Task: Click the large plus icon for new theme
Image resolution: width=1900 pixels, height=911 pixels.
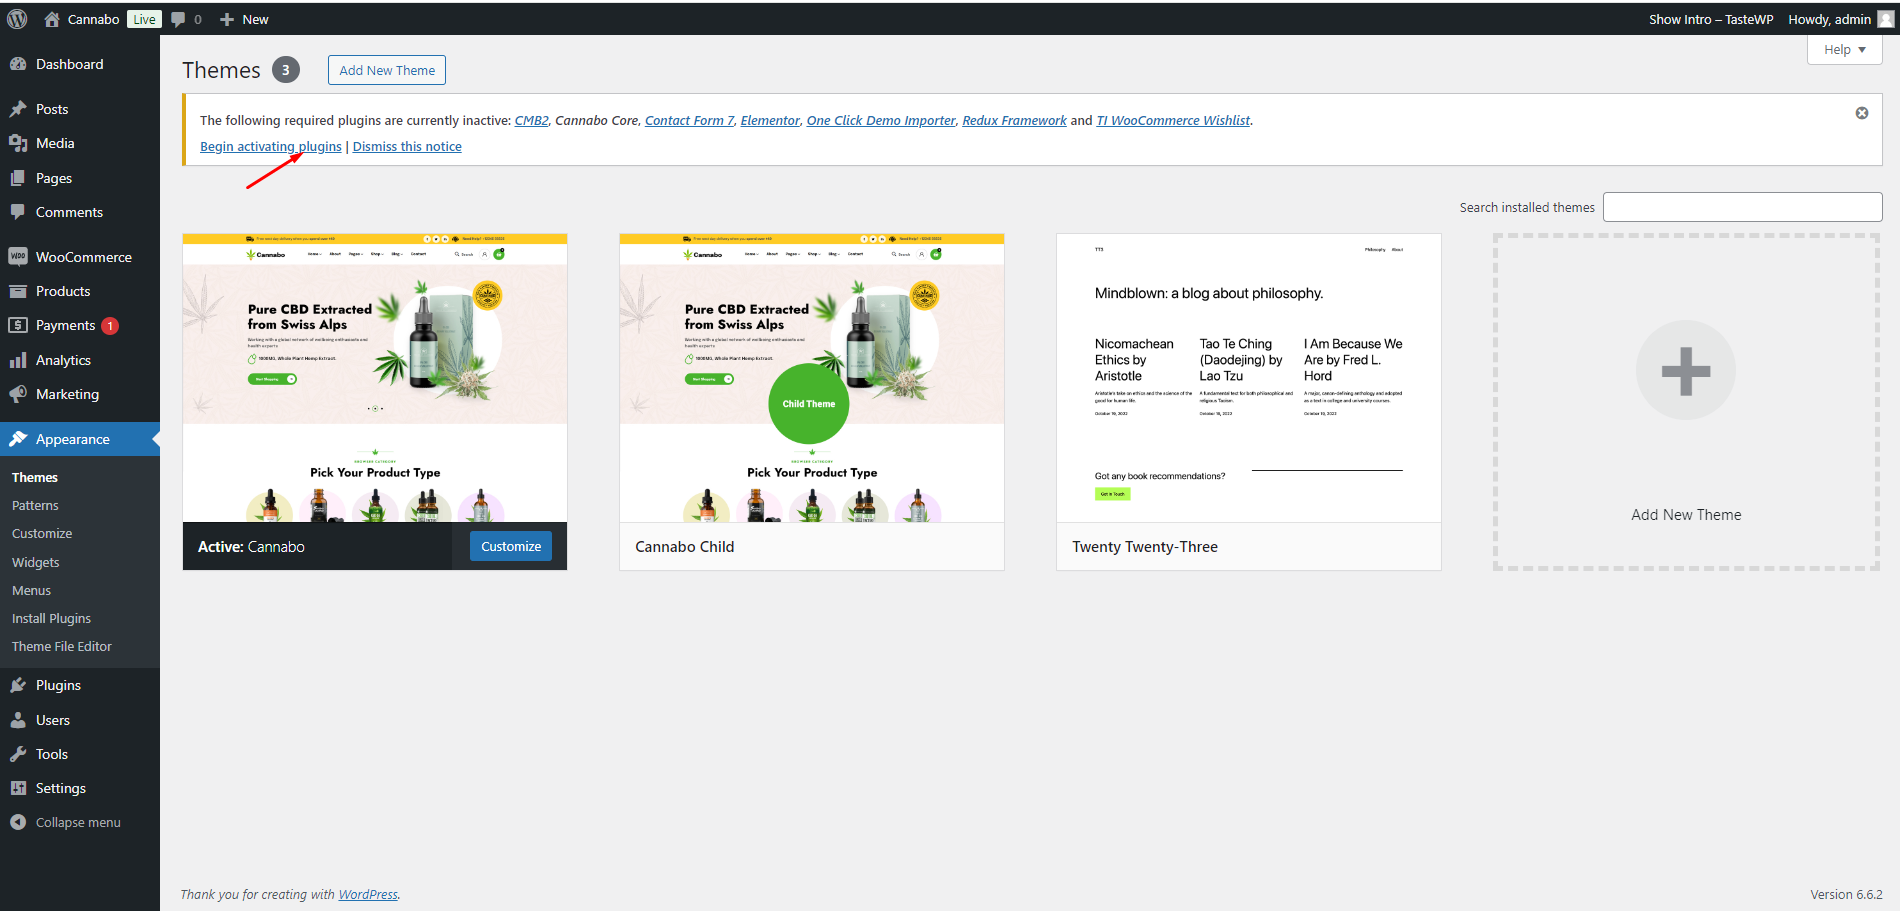Action: [1686, 370]
